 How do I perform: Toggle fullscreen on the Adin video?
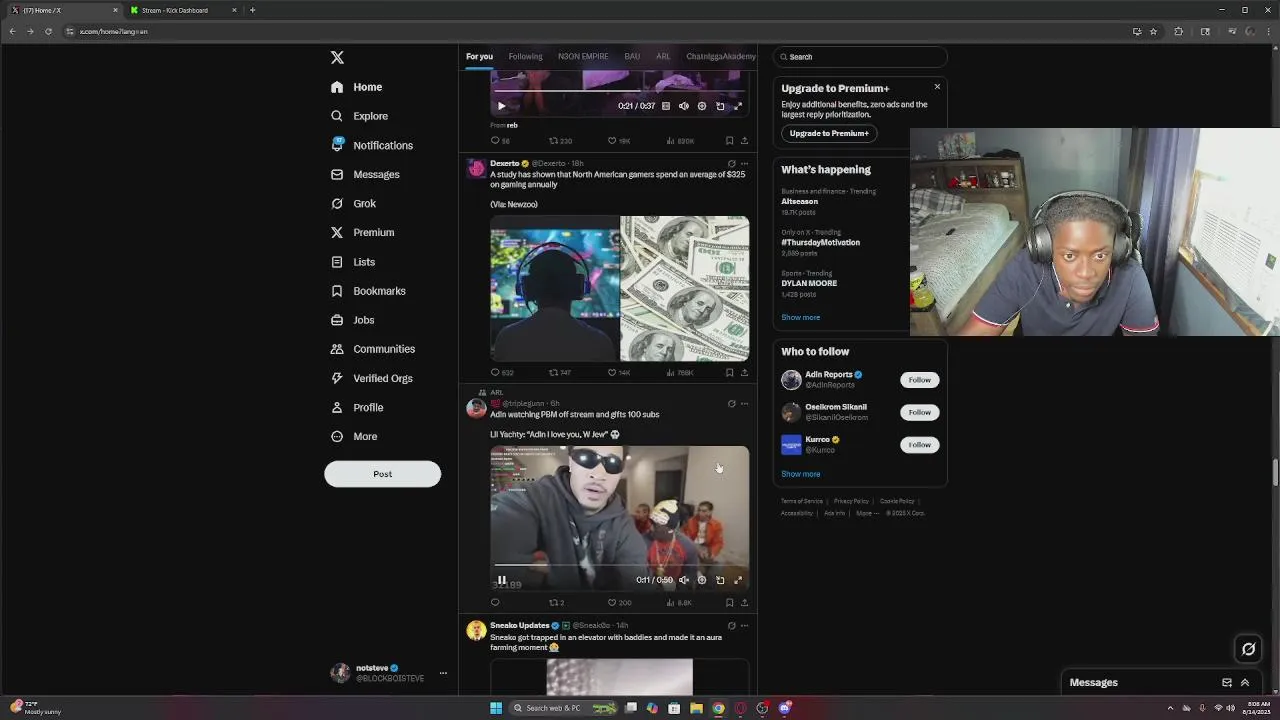pos(738,580)
